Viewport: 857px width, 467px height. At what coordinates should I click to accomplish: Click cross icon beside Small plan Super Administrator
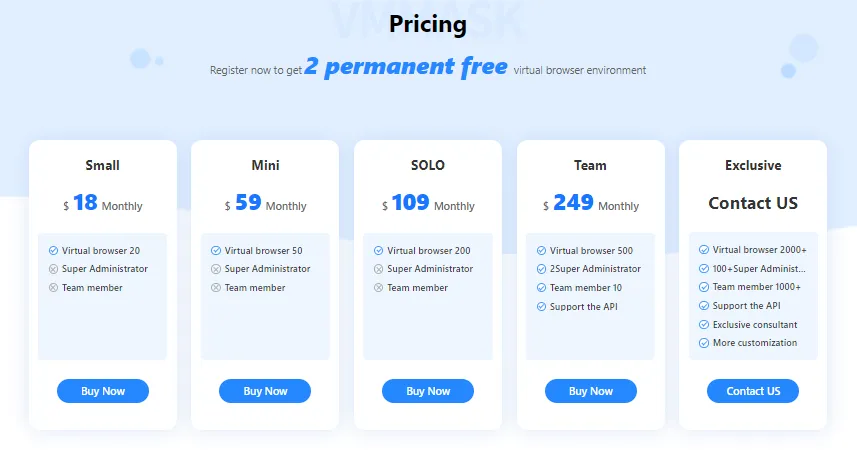53,269
